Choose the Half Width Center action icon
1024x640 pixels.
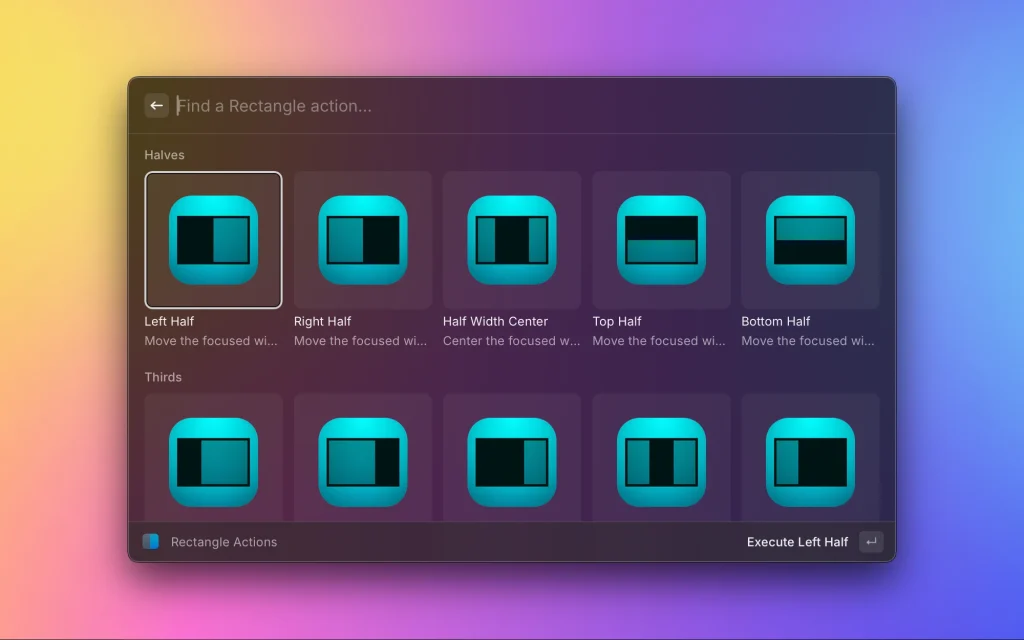coord(511,239)
